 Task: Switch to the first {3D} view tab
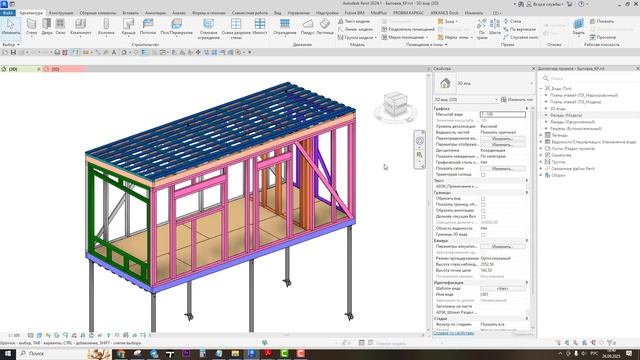(20, 69)
